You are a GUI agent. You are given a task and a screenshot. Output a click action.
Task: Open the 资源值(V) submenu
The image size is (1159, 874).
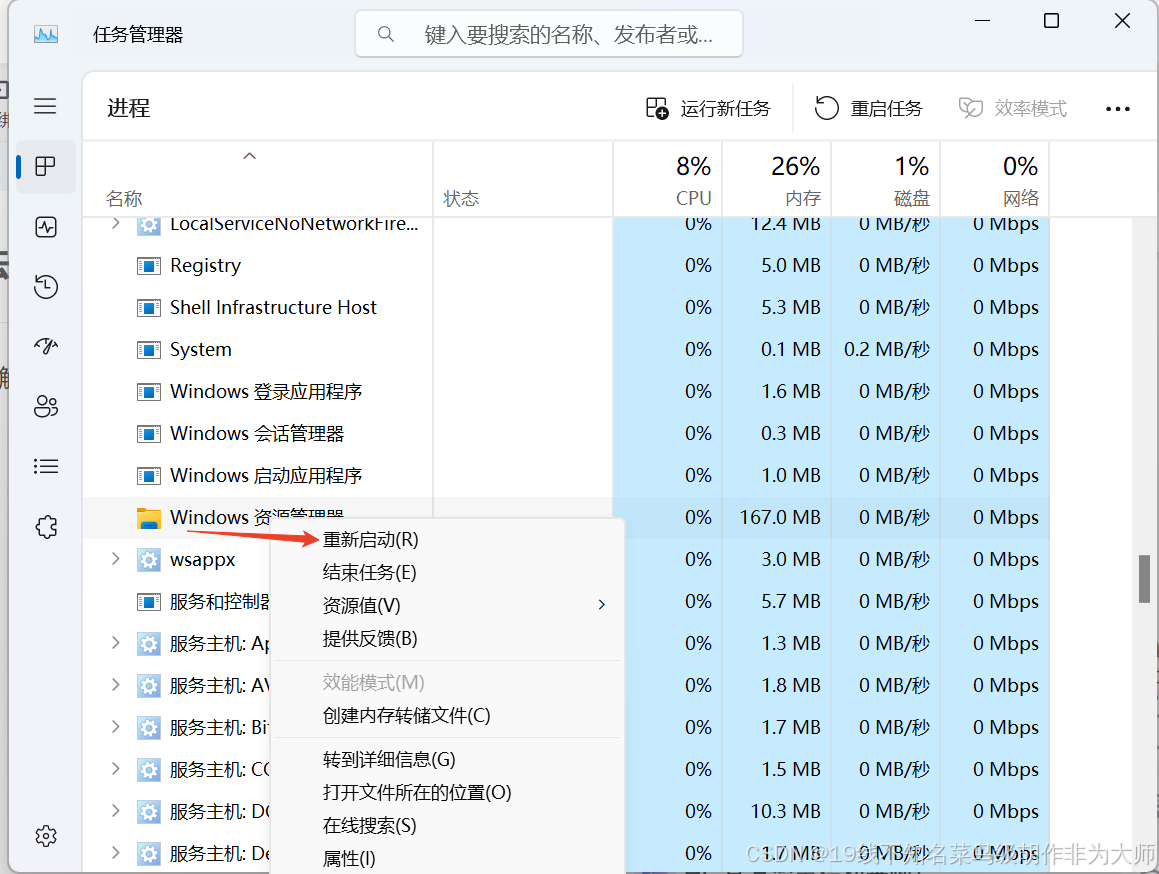447,606
